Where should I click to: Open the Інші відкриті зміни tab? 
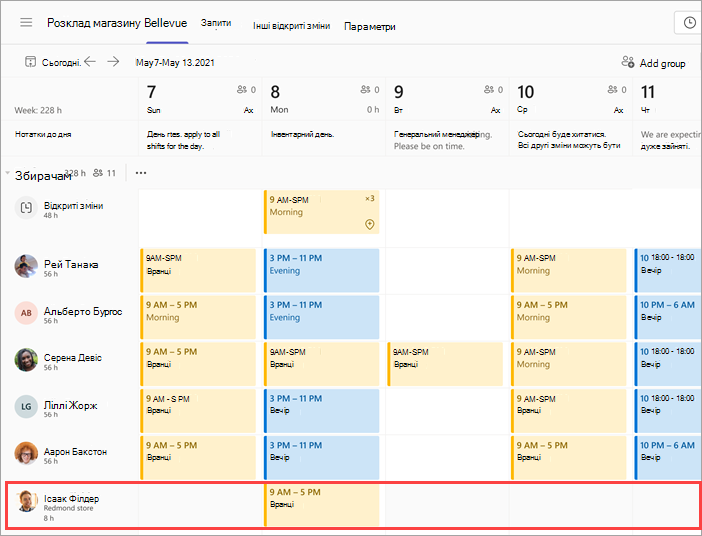tap(291, 26)
